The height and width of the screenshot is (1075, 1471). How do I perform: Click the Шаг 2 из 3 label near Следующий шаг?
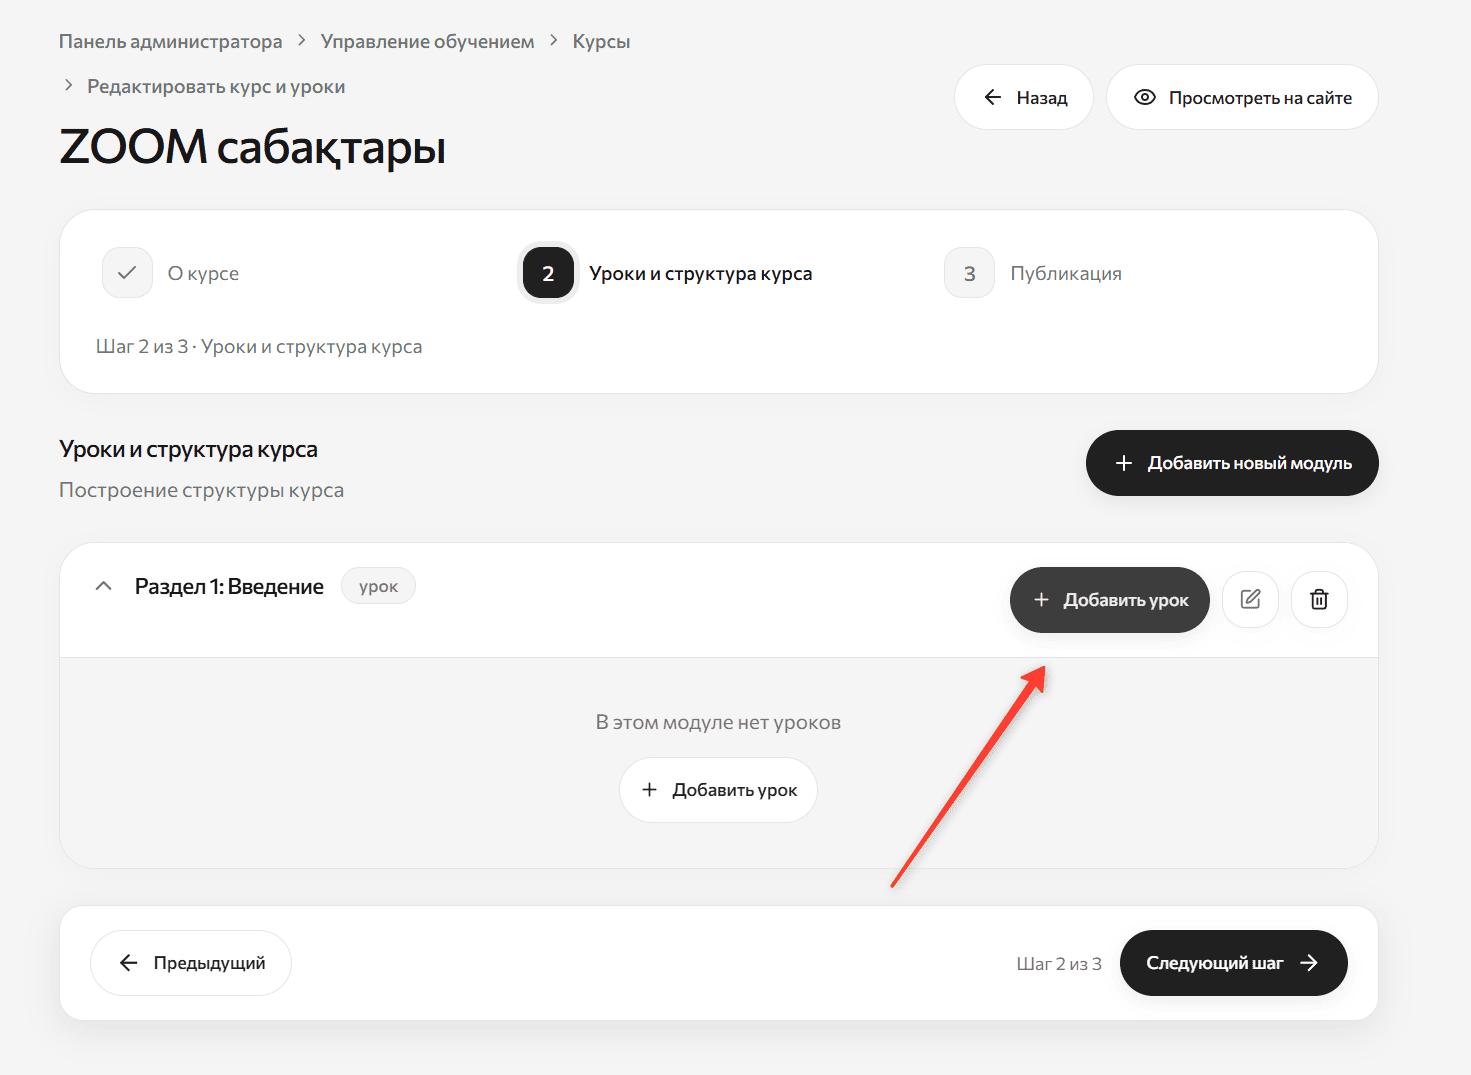[1059, 964]
